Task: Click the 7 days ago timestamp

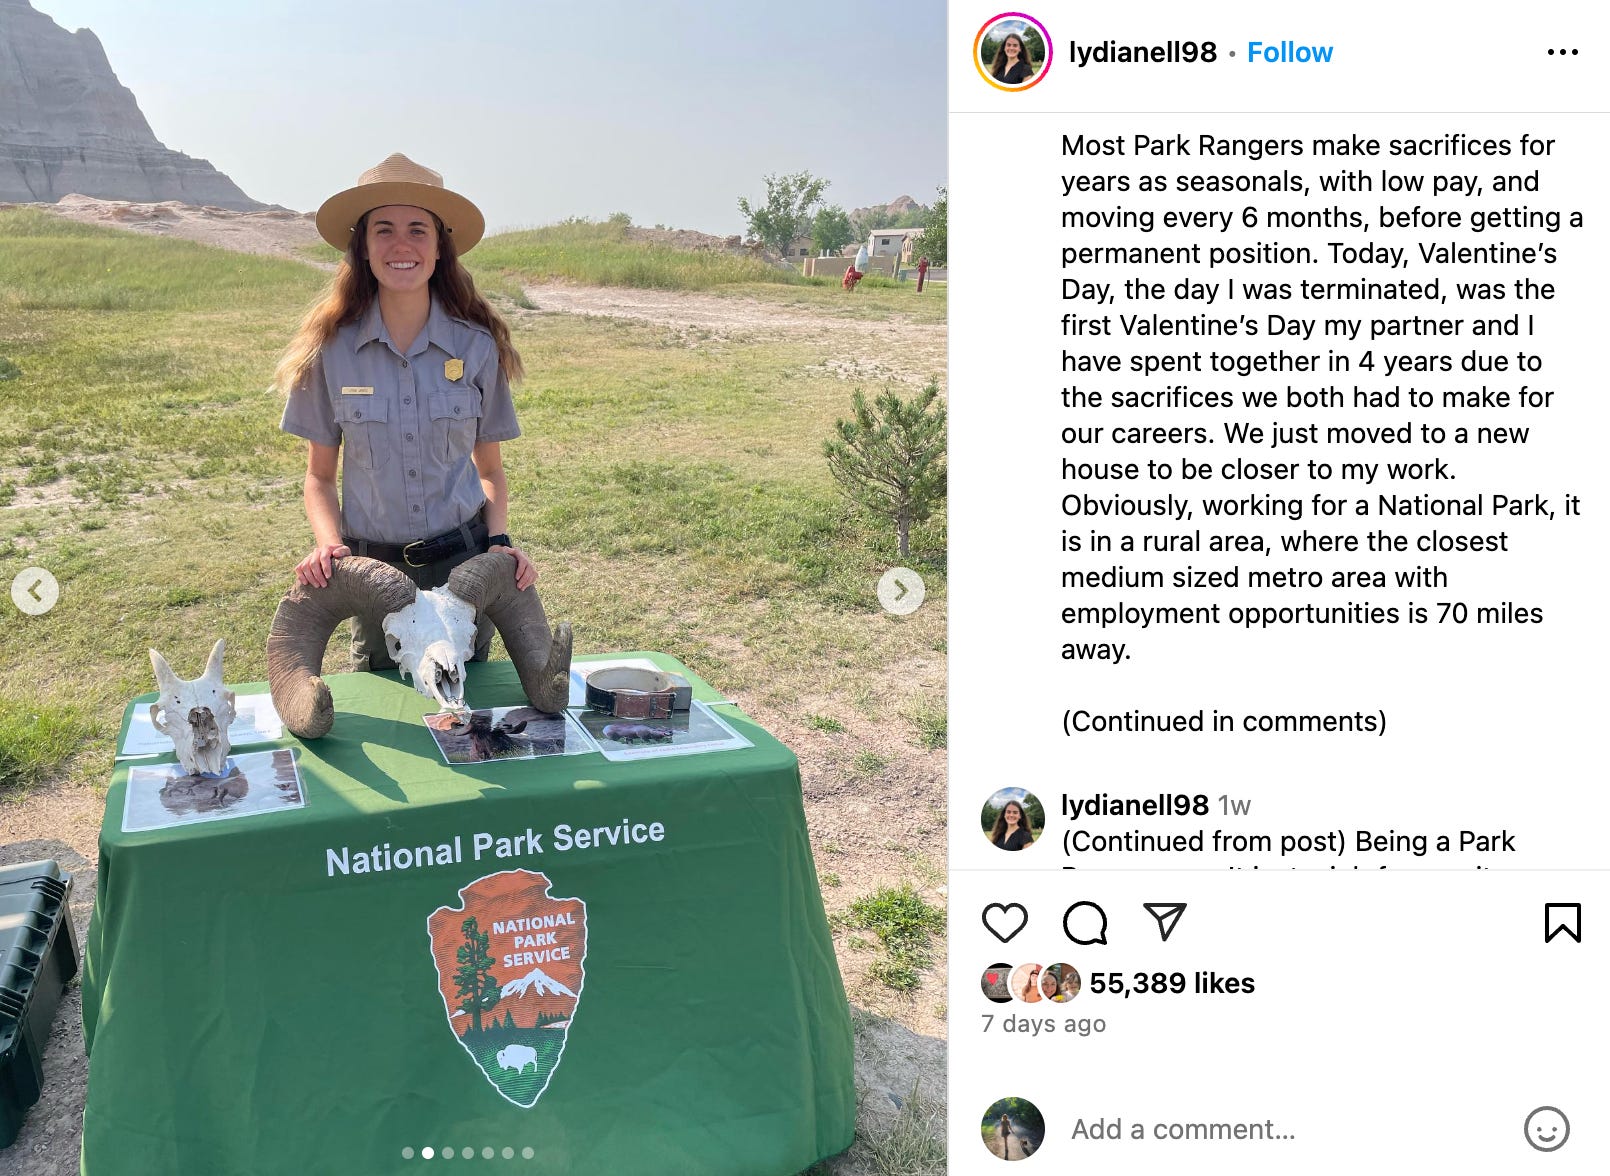Action: [x=1043, y=1023]
